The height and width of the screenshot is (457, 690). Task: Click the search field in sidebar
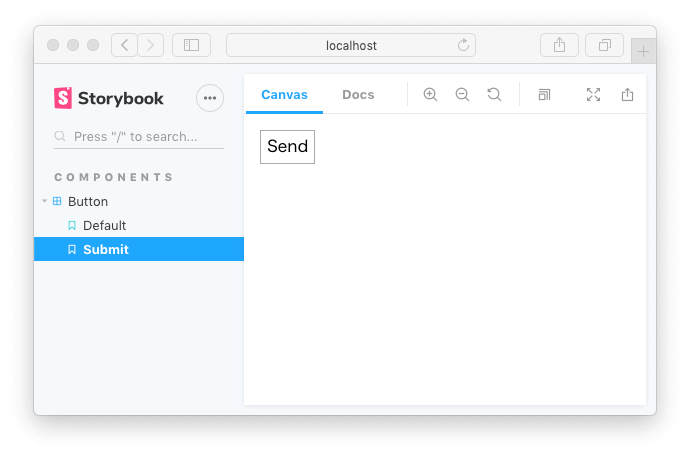click(x=139, y=137)
